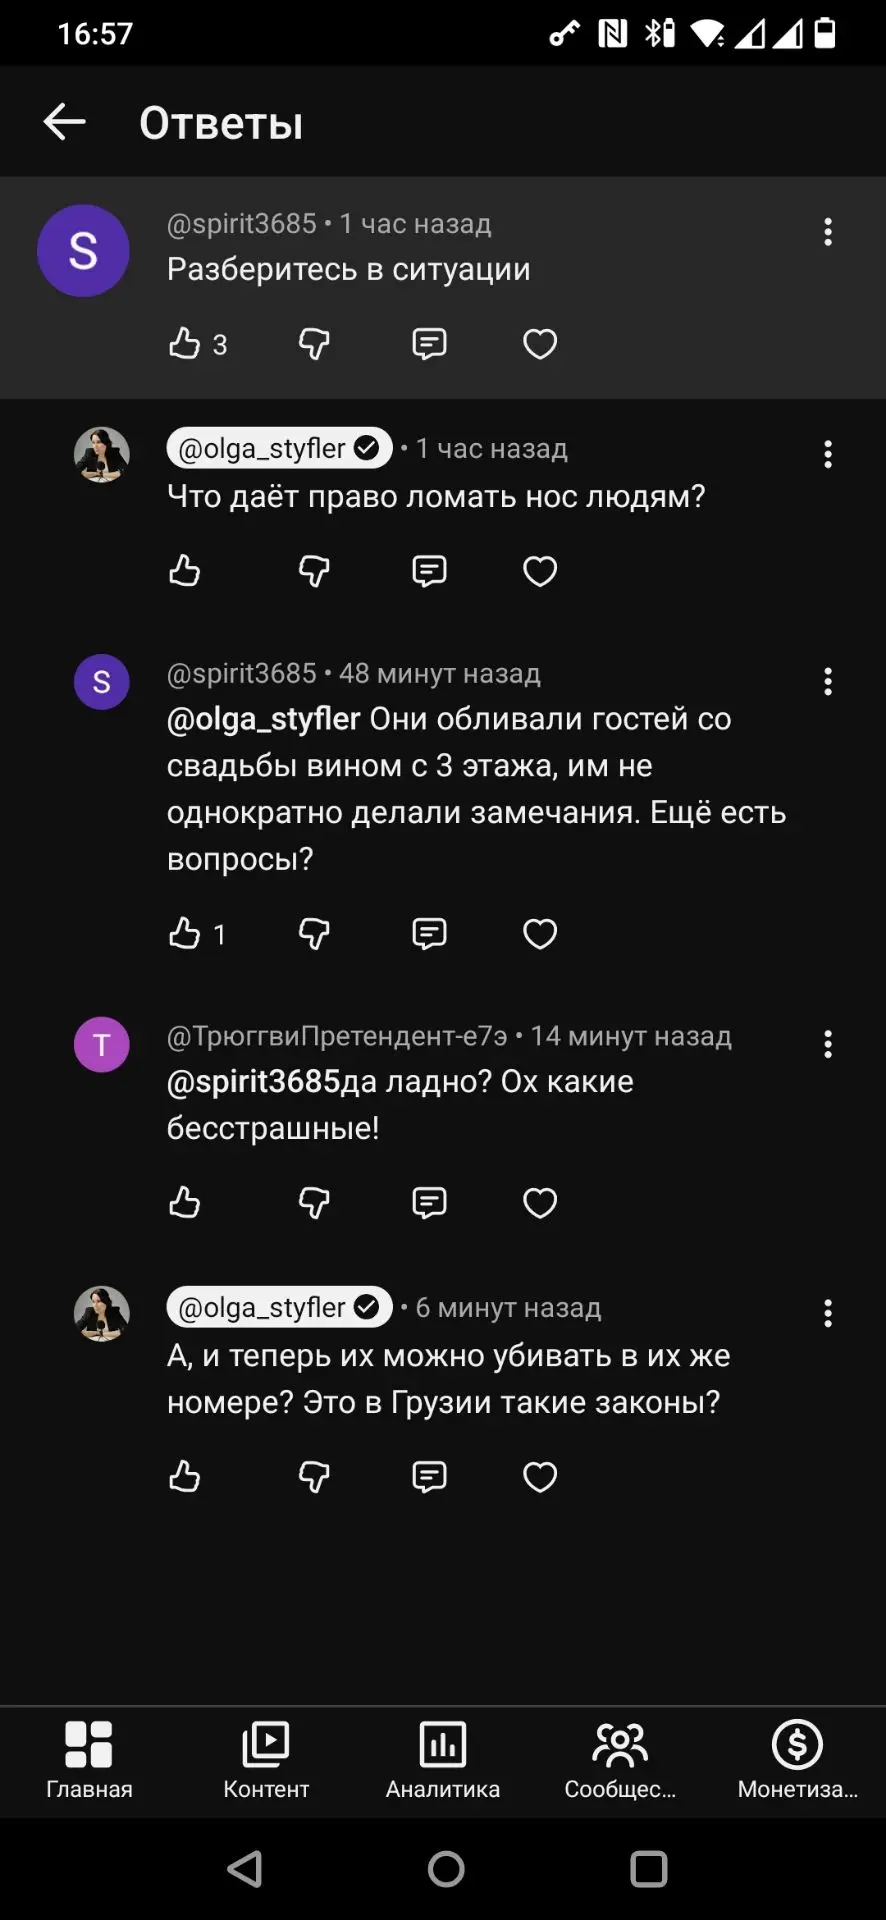Screen dimensions: 886x1920
Task: Thumbs down the "Ох какие бесстрашные" comment
Action: click(x=314, y=1202)
